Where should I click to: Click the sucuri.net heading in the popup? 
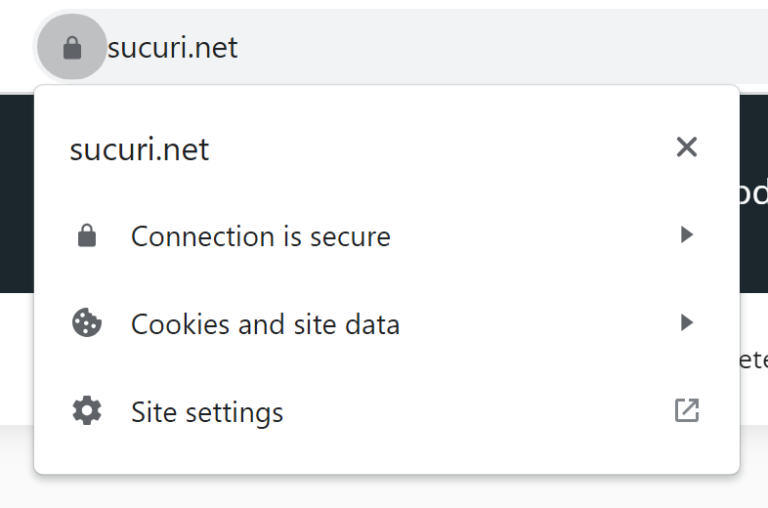point(139,149)
